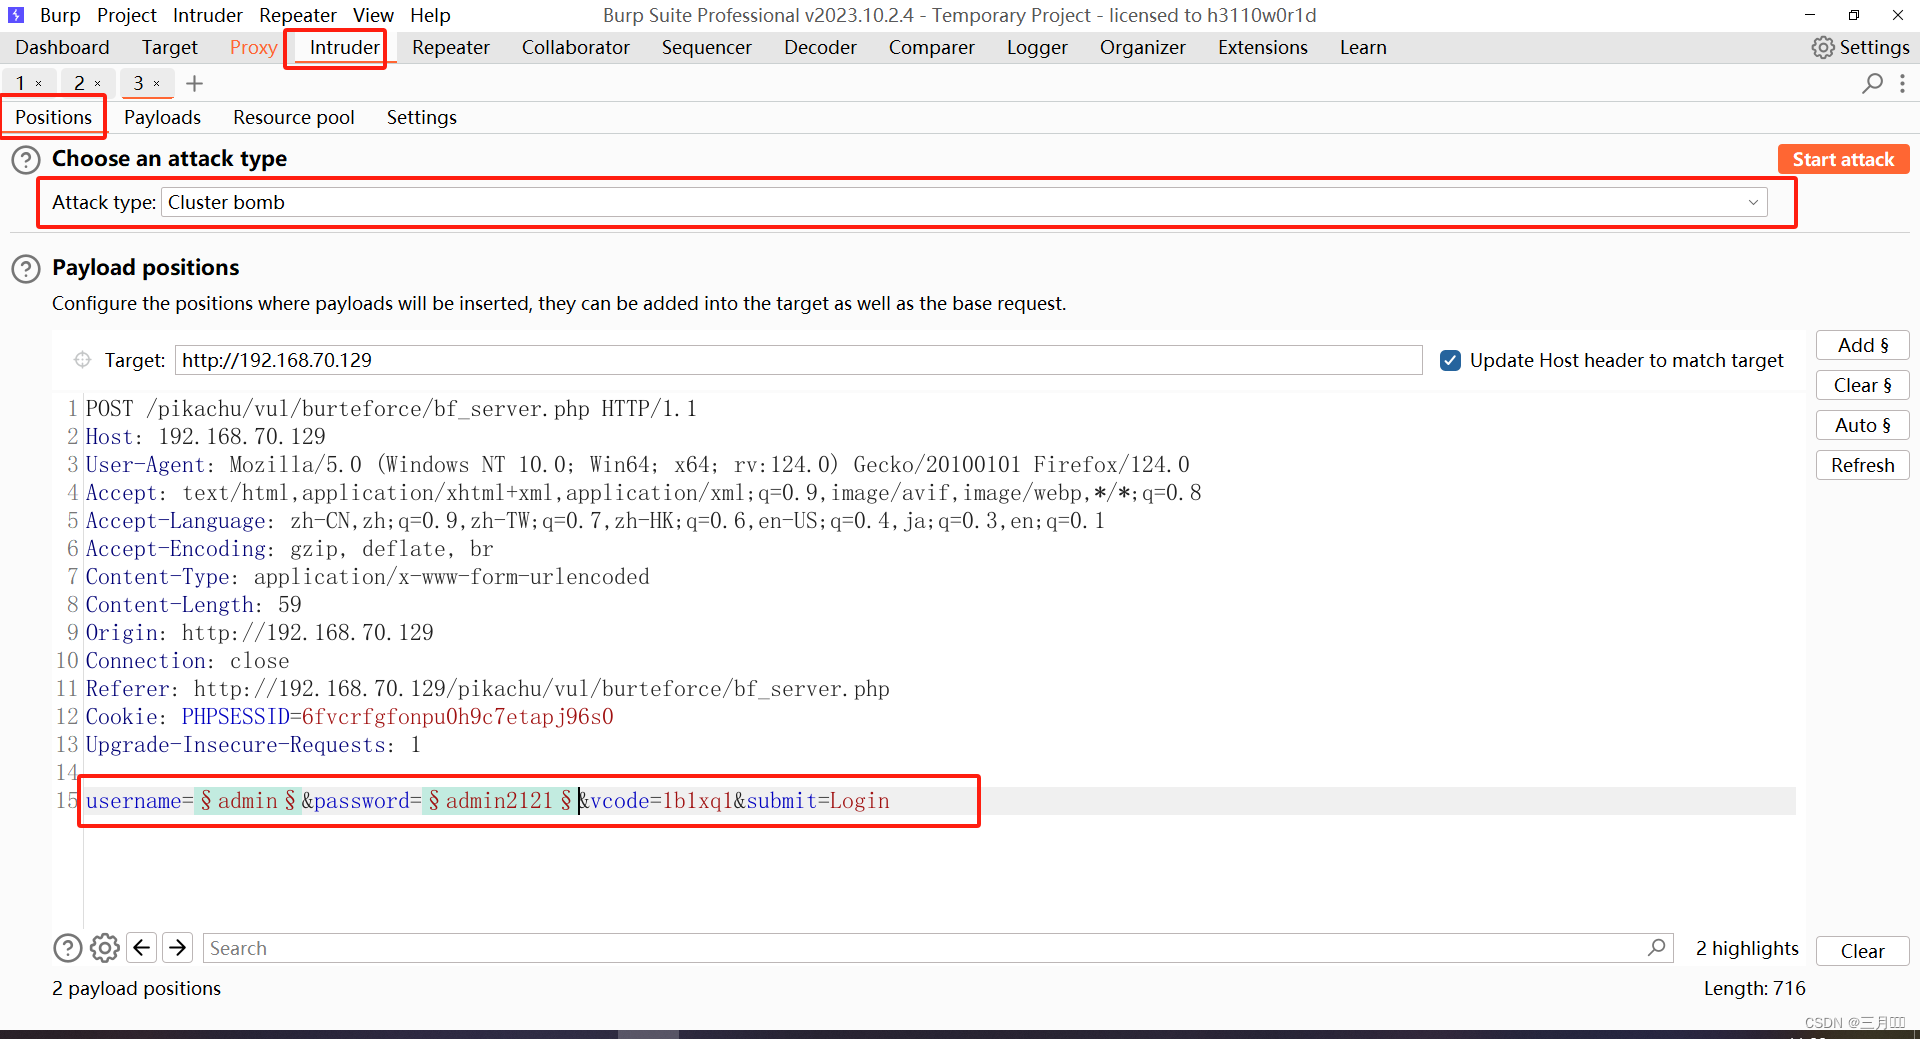Open the Payloads sub-tab
The height and width of the screenshot is (1039, 1920).
point(162,117)
